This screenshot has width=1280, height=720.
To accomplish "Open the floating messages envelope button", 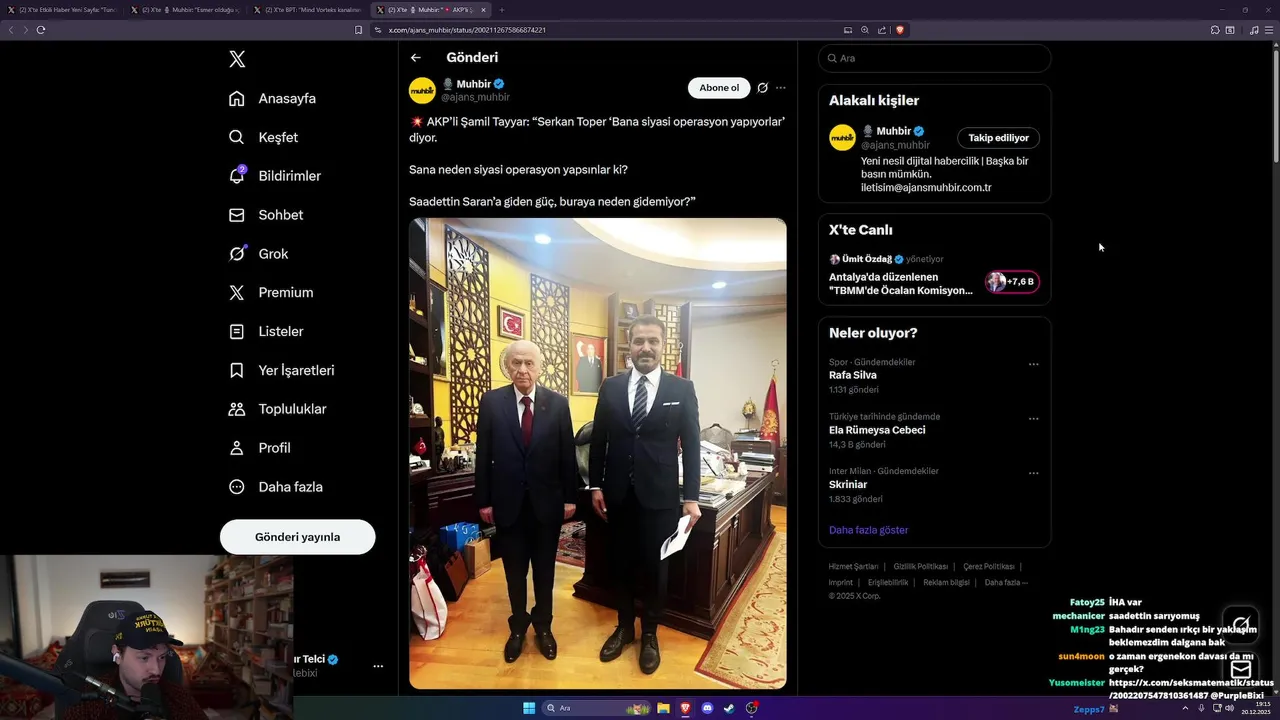I will pos(1241,670).
